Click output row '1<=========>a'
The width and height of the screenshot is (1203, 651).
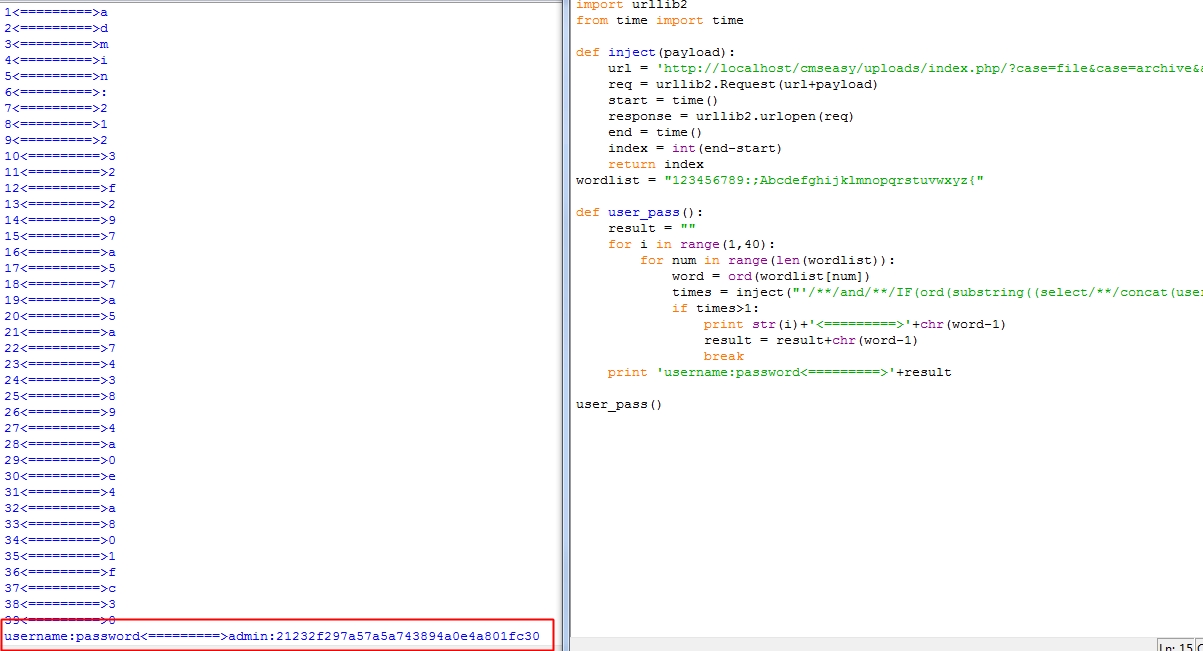[56, 12]
